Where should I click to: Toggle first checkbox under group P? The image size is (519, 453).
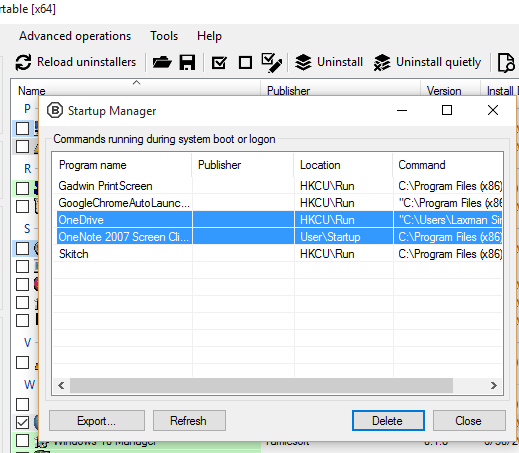point(23,128)
